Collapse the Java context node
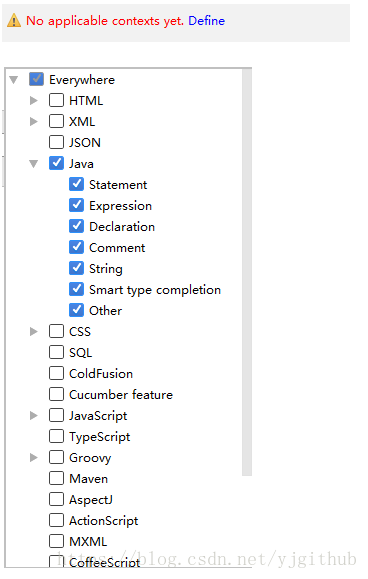The image size is (368, 579). (x=34, y=164)
